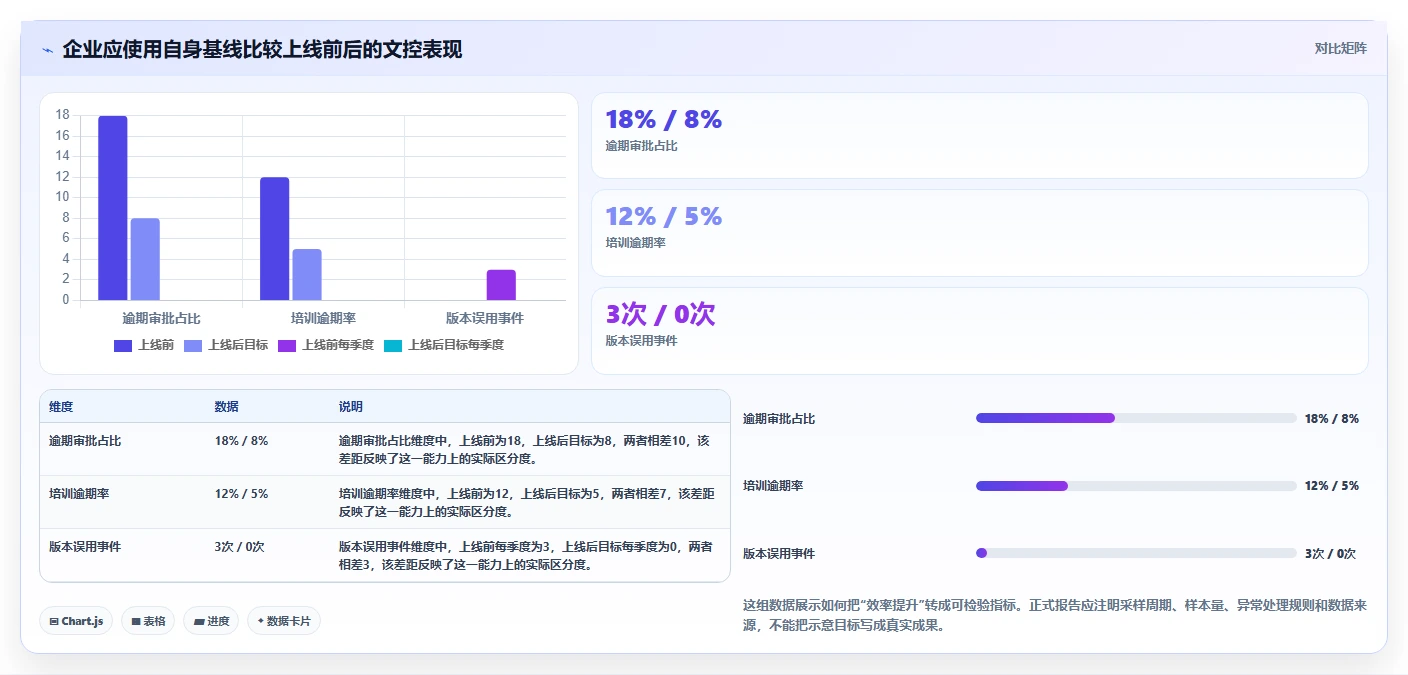The height and width of the screenshot is (675, 1408).
Task: Click the 18% / 8% table cell
Action: (x=241, y=441)
